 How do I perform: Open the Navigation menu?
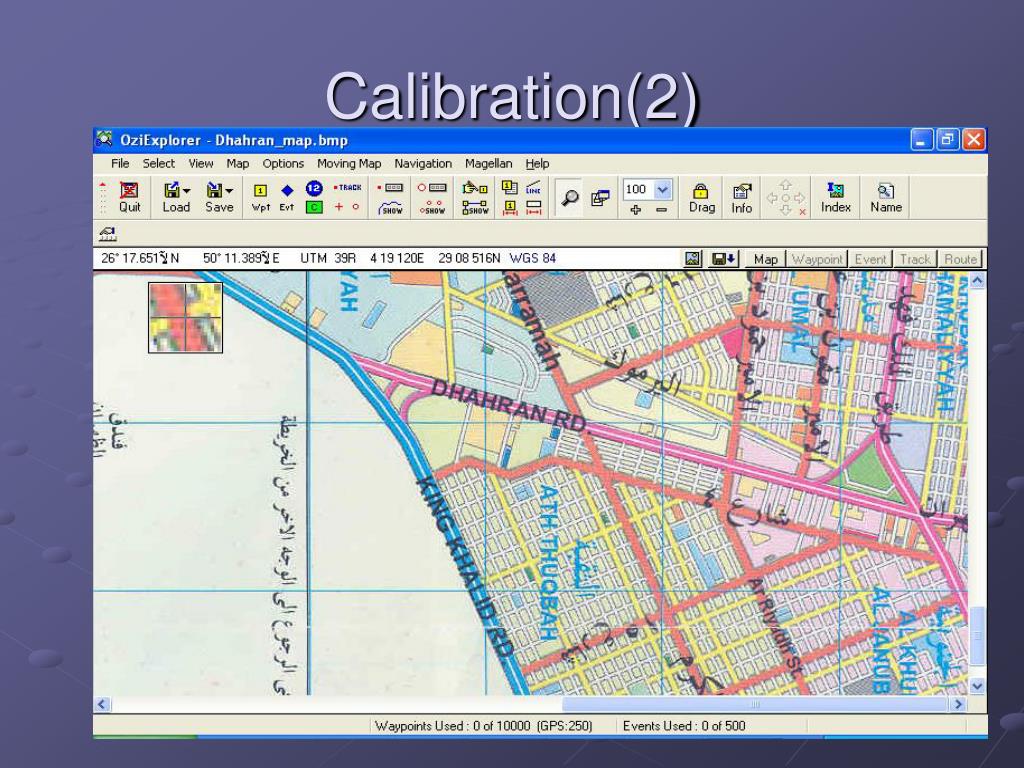pos(423,163)
